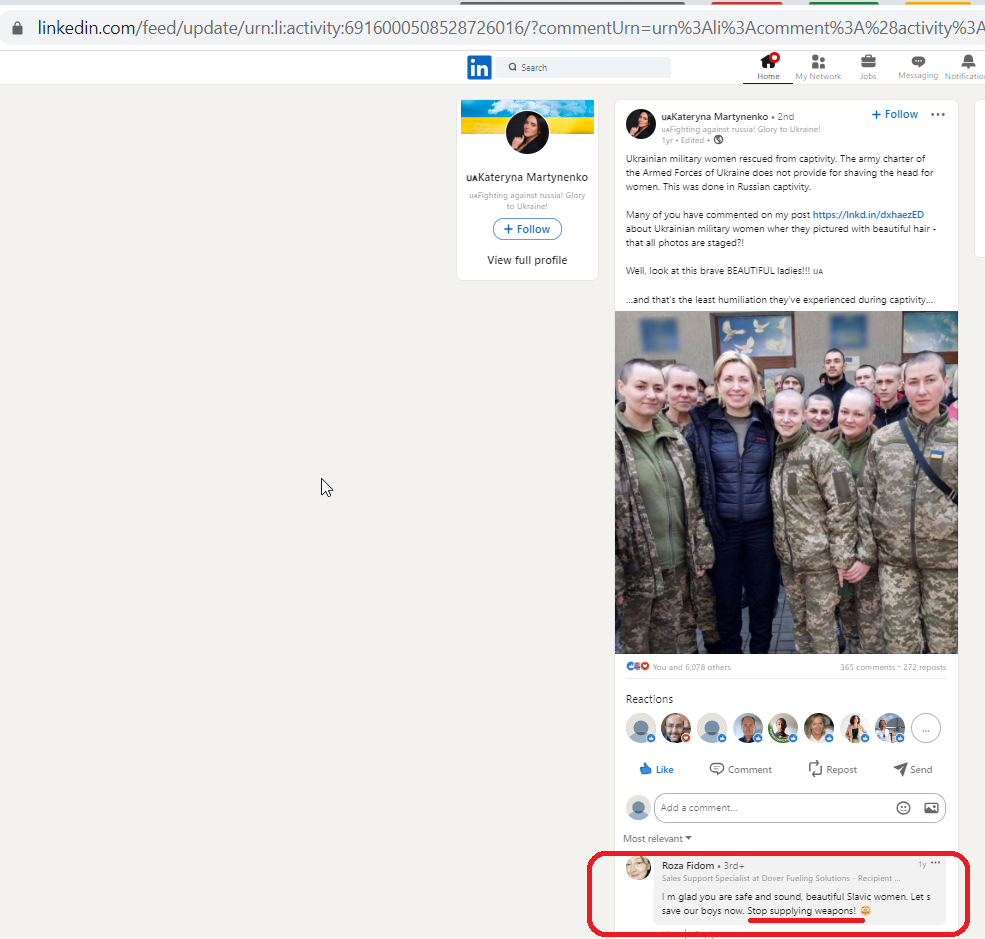Show more reactions with the ellipsis circle
Screen dimensions: 985x939
pyautogui.click(x=926, y=729)
